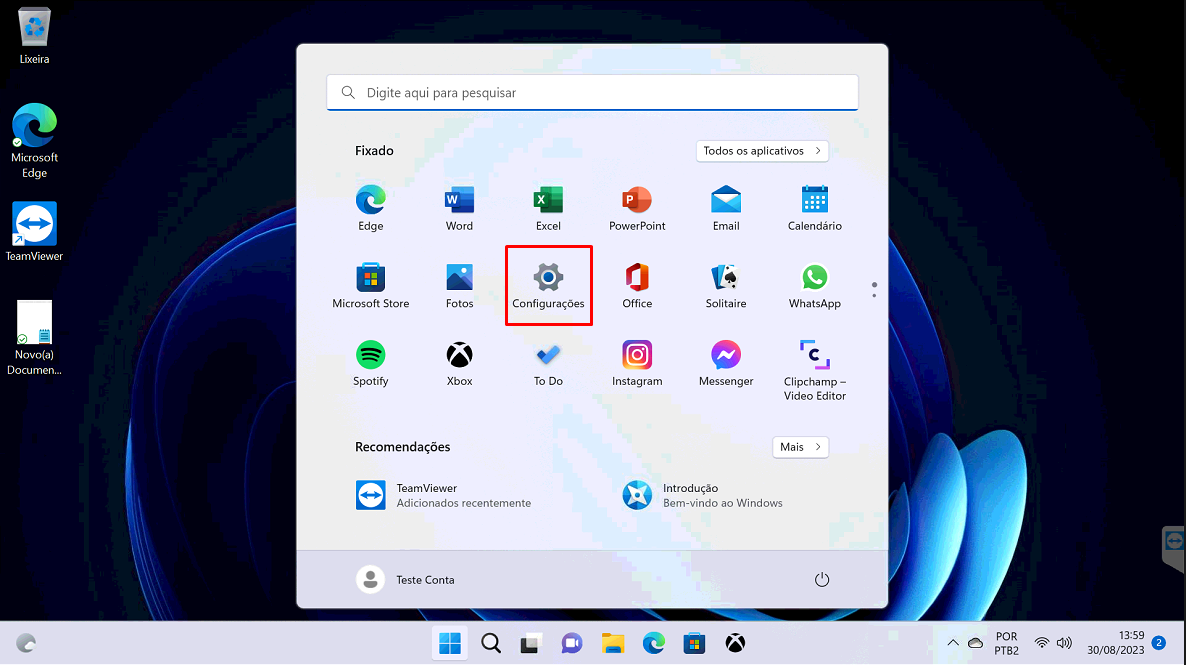Launch the Xbox app in Start menu
The width and height of the screenshot is (1186, 665).
pyautogui.click(x=459, y=364)
